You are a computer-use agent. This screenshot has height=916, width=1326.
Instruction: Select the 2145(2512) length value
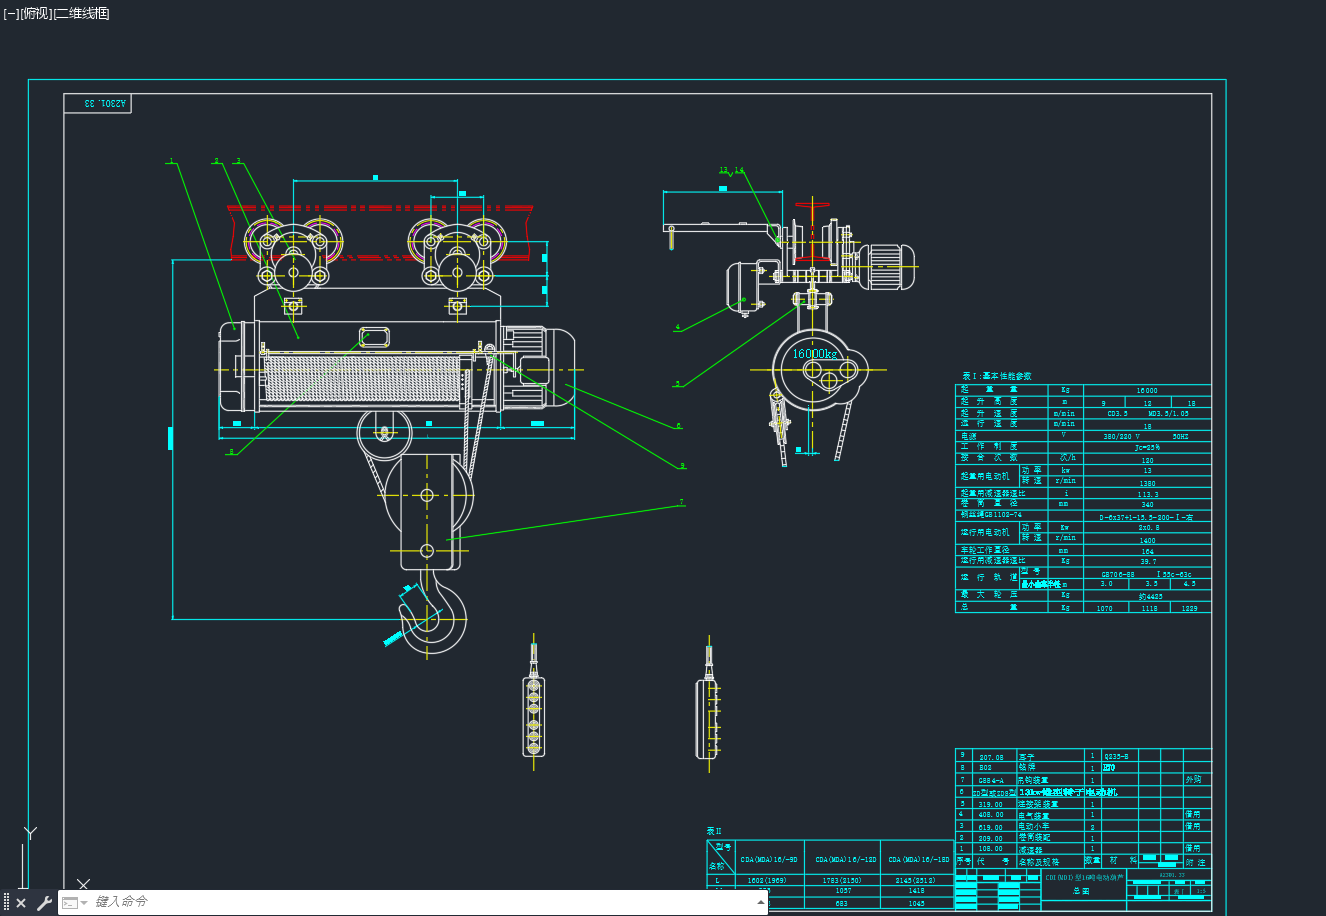click(917, 881)
